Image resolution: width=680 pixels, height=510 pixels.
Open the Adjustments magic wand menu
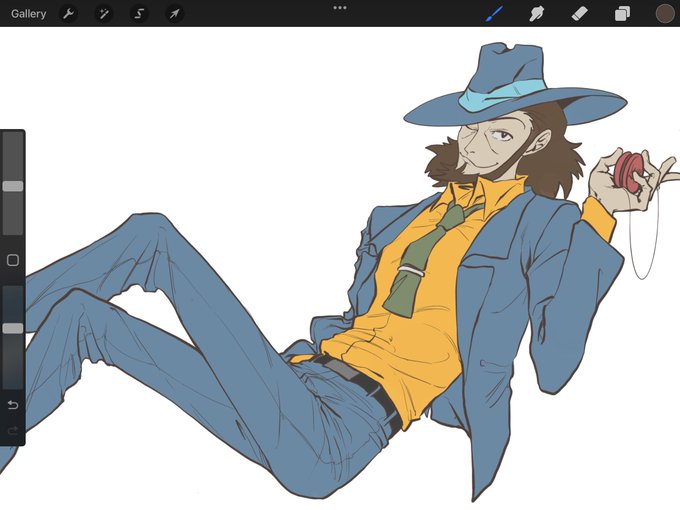coord(104,14)
